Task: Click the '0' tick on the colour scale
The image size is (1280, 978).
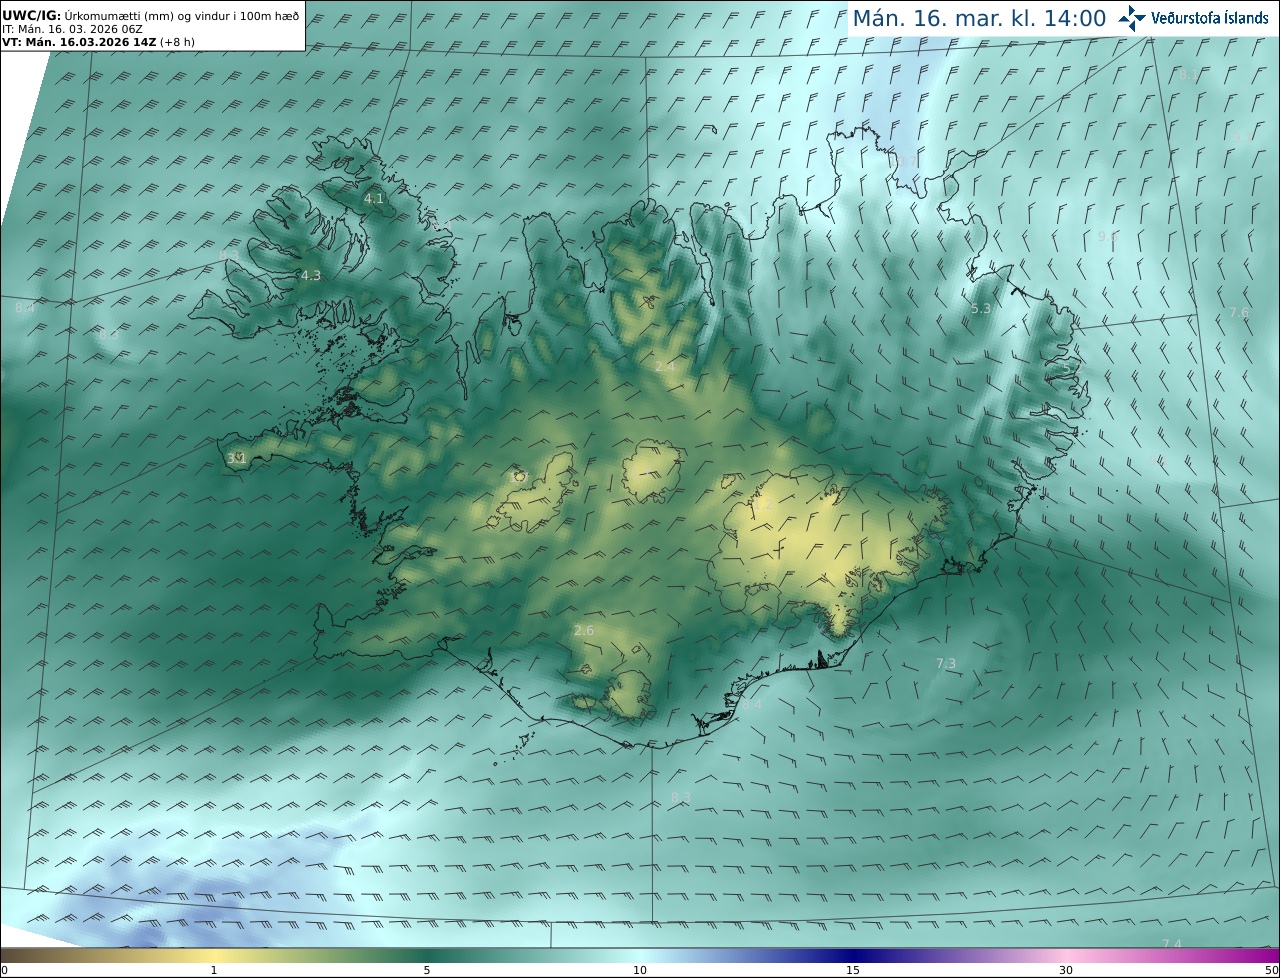Action: coord(4,970)
